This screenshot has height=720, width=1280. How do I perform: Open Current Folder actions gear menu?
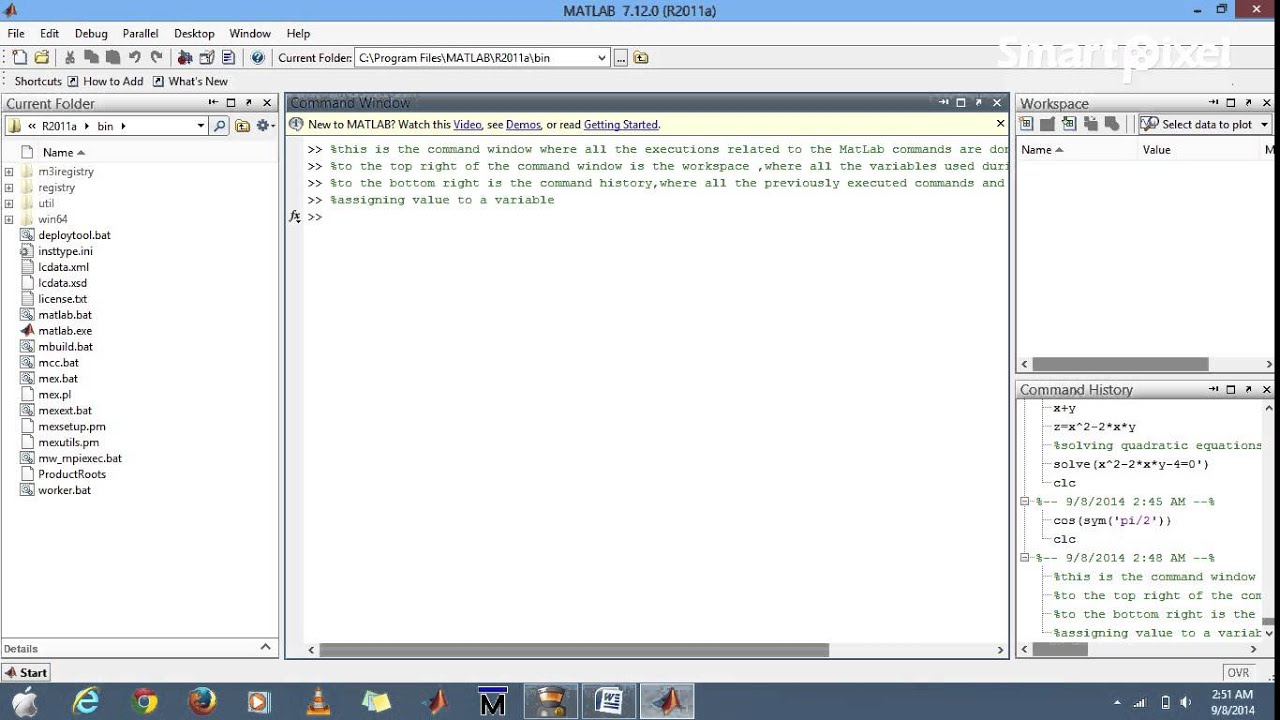[x=265, y=126]
